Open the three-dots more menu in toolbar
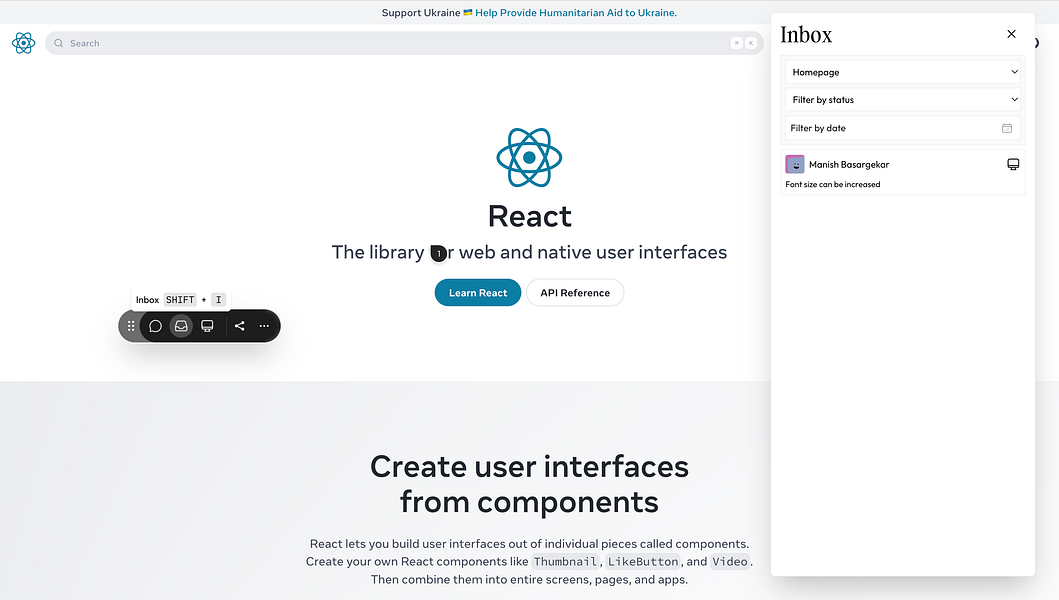The width and height of the screenshot is (1059, 600). tap(264, 326)
